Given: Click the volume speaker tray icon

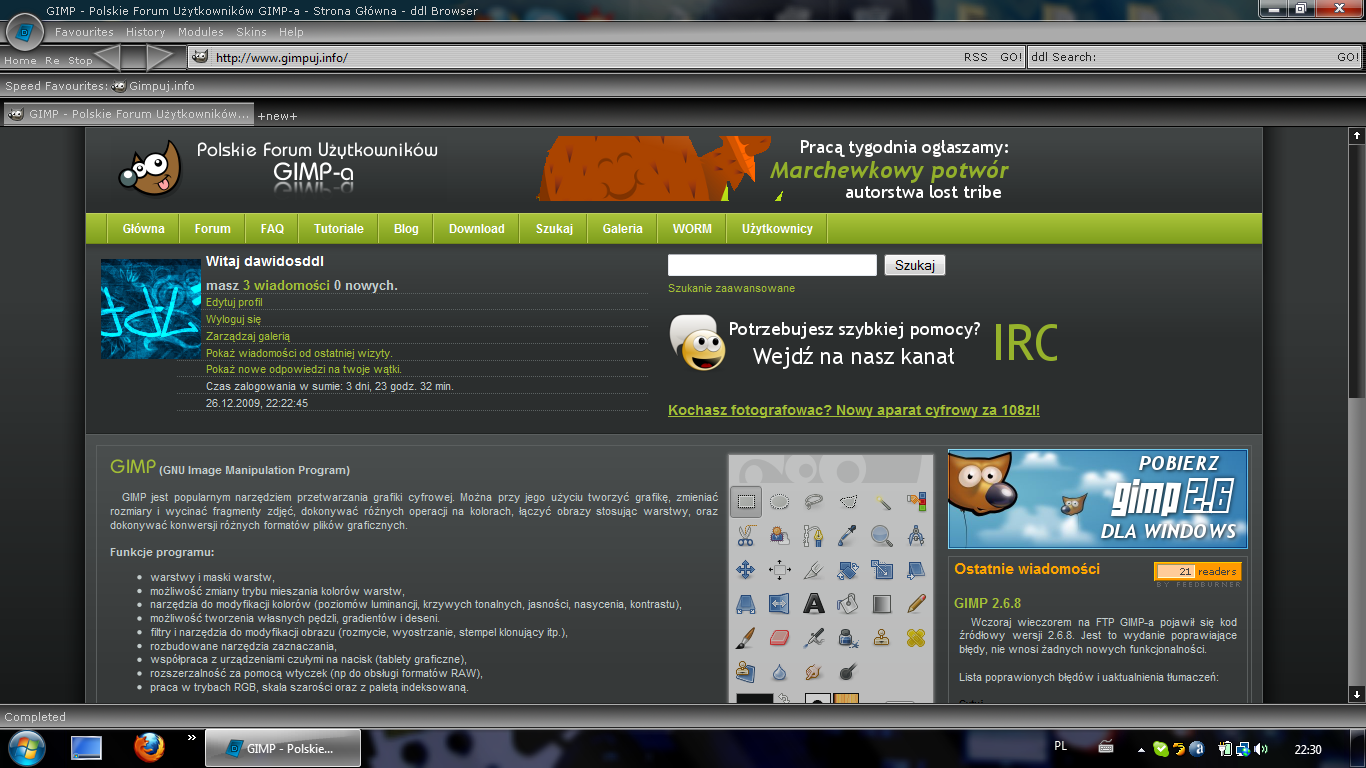Looking at the screenshot, I should pyautogui.click(x=1261, y=748).
